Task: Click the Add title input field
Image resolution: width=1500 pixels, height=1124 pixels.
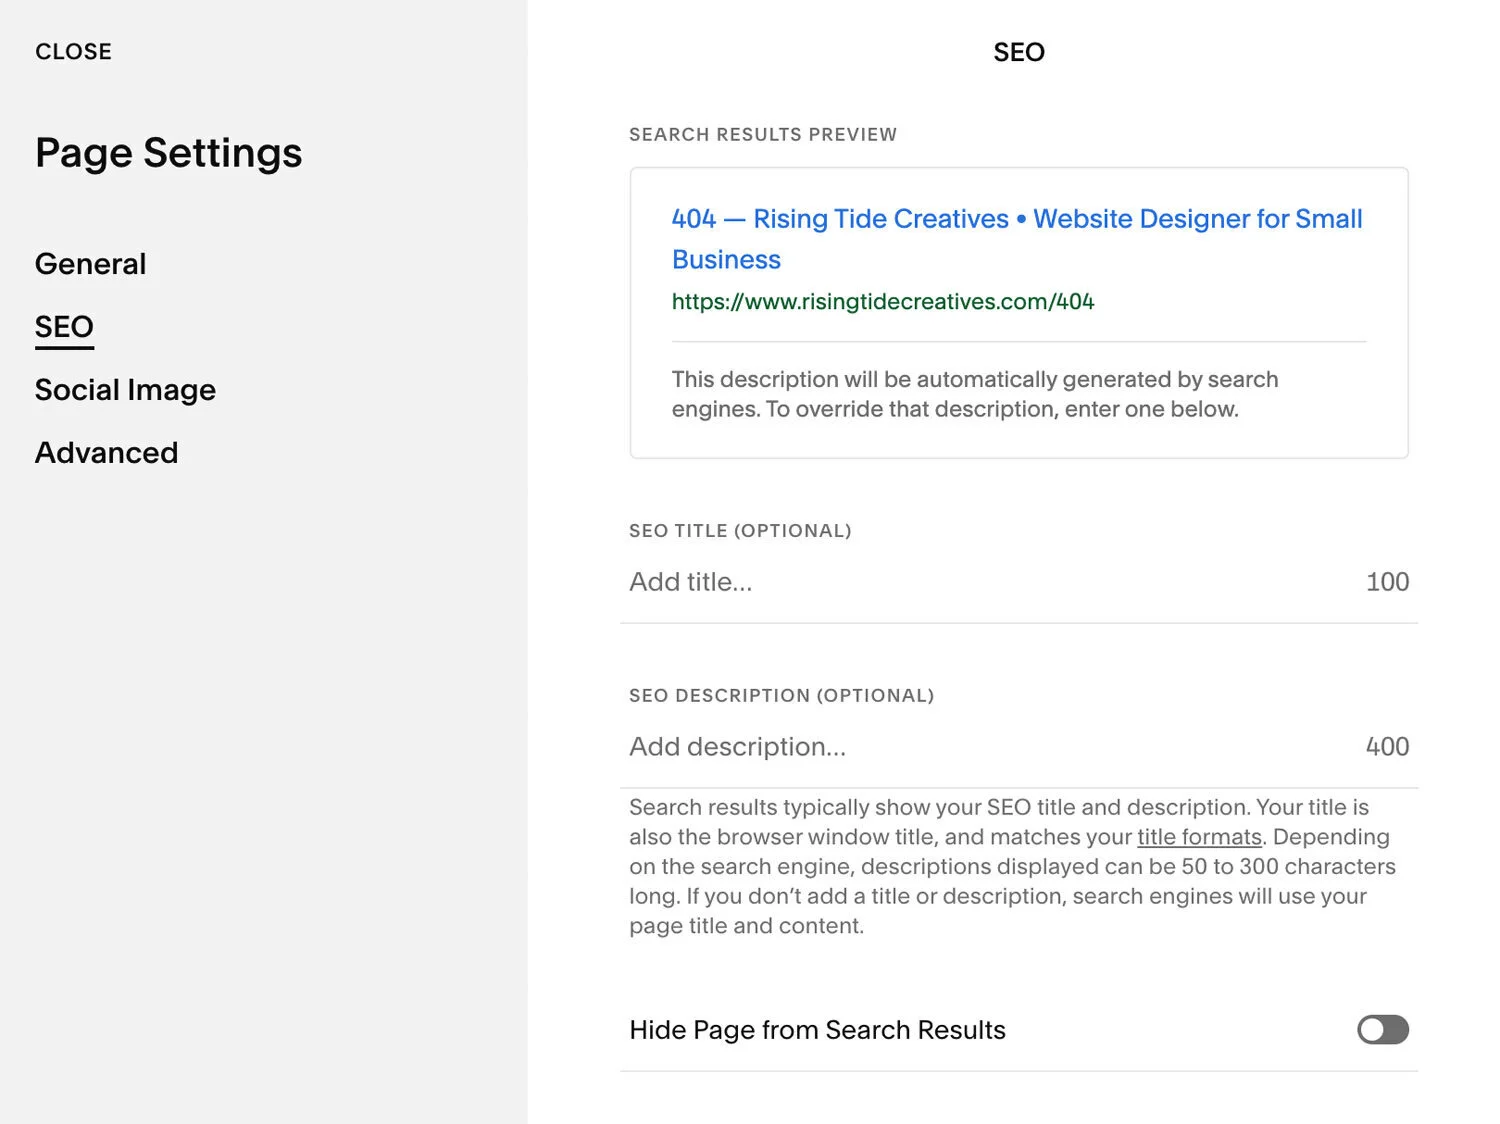Action: [x=980, y=582]
